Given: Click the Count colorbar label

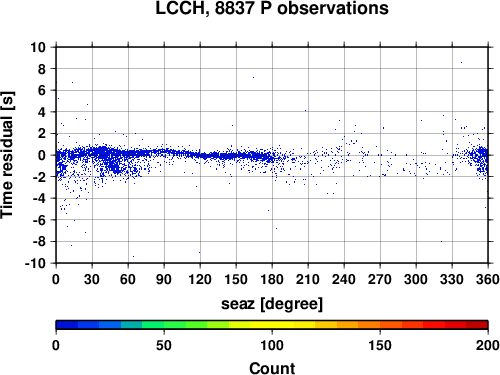Looking at the screenshot, I should point(272,368).
